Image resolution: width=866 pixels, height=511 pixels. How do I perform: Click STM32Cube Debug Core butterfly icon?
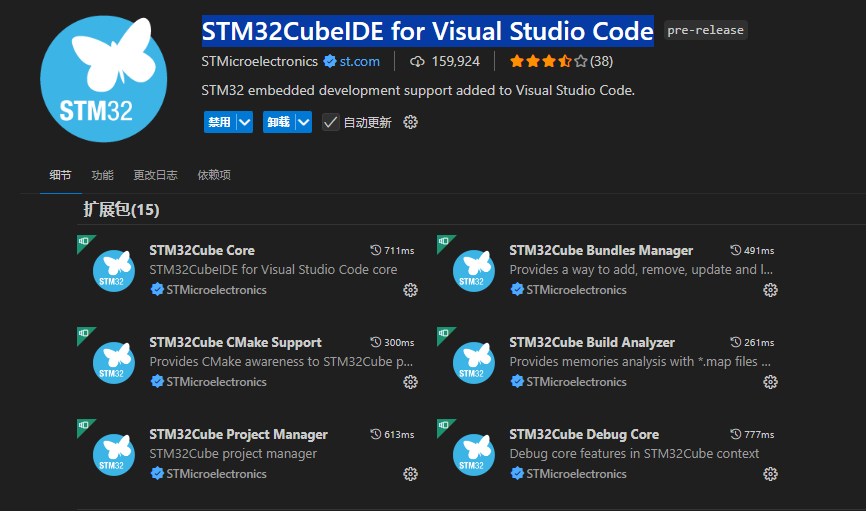click(x=474, y=455)
